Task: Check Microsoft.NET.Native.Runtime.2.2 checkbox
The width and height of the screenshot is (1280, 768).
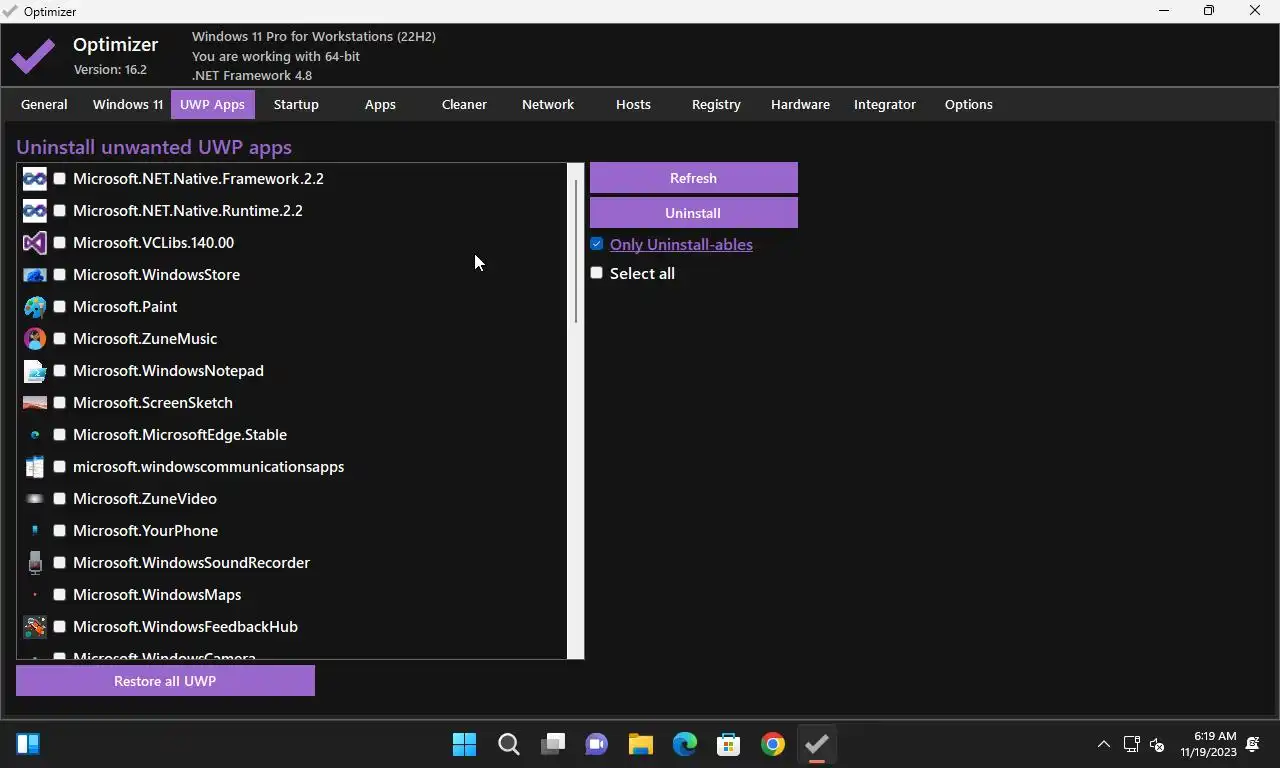Action: click(x=60, y=211)
